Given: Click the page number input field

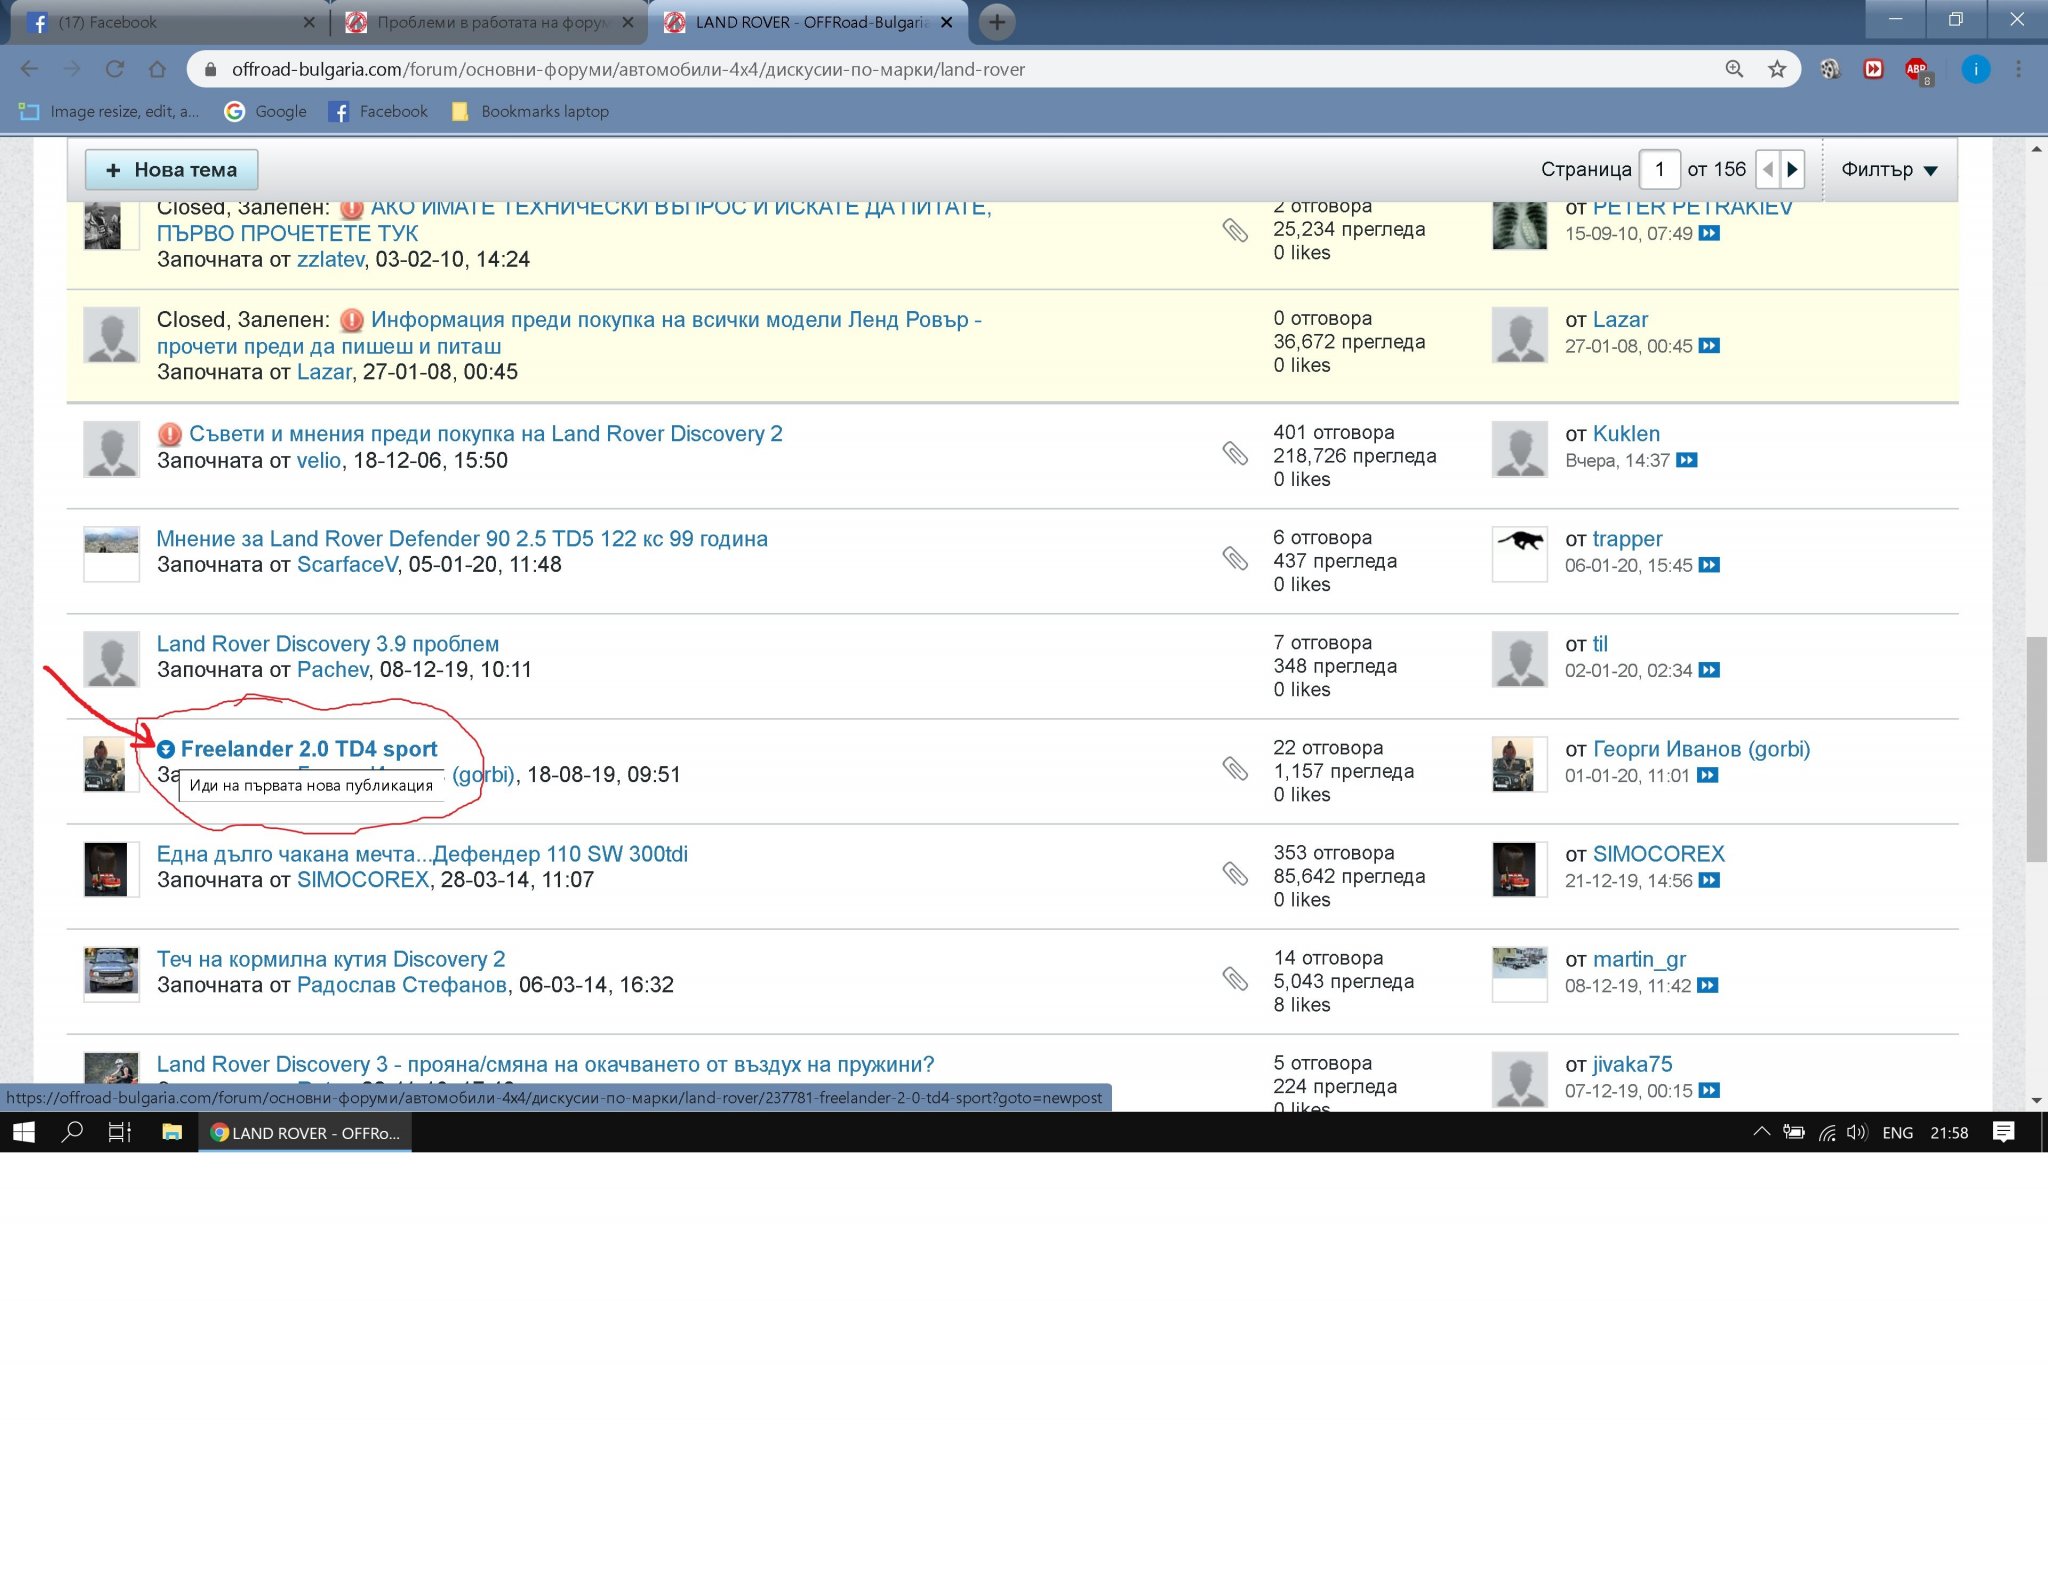Looking at the screenshot, I should (1660, 170).
